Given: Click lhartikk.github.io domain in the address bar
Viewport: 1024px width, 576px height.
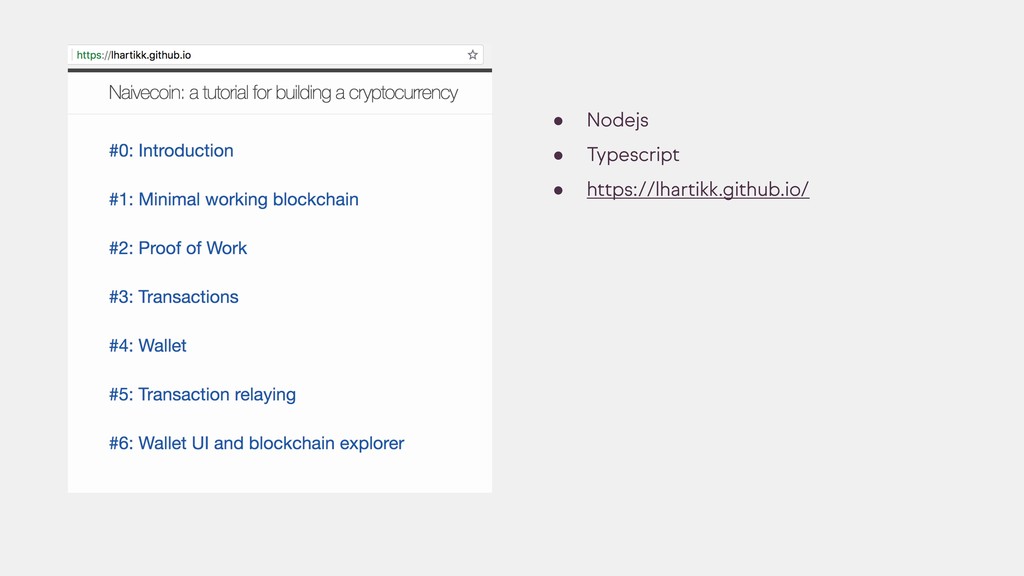Looking at the screenshot, I should coord(150,55).
